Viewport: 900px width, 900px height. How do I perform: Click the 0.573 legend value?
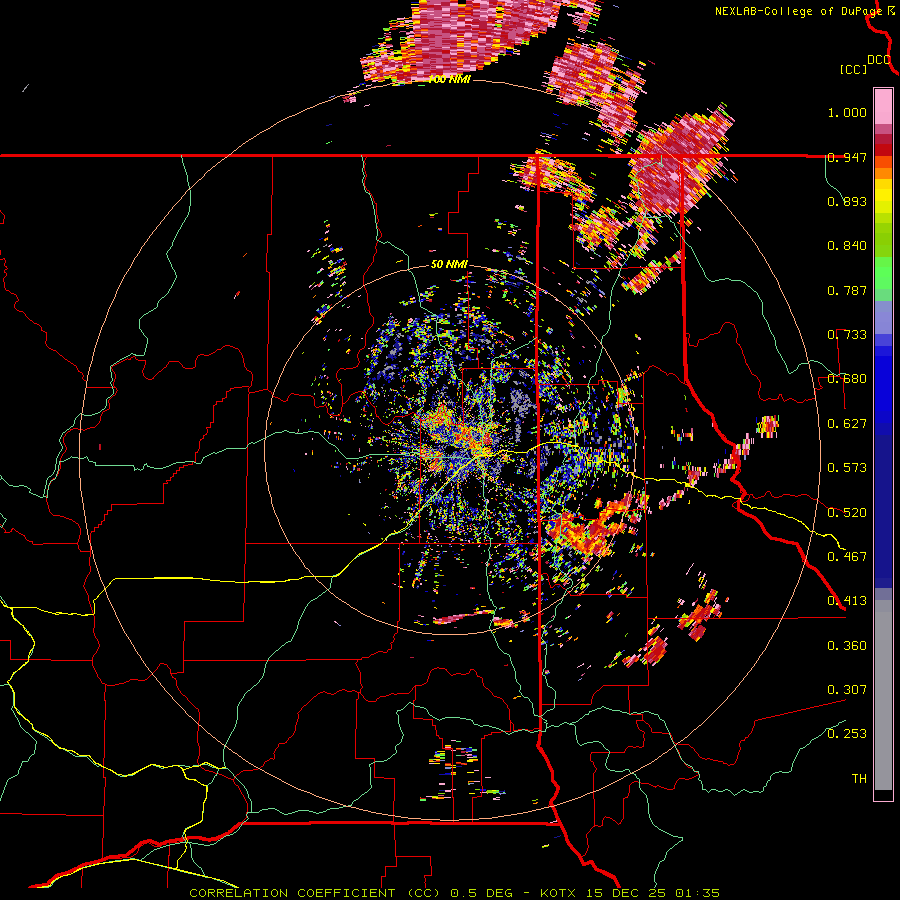tap(847, 468)
